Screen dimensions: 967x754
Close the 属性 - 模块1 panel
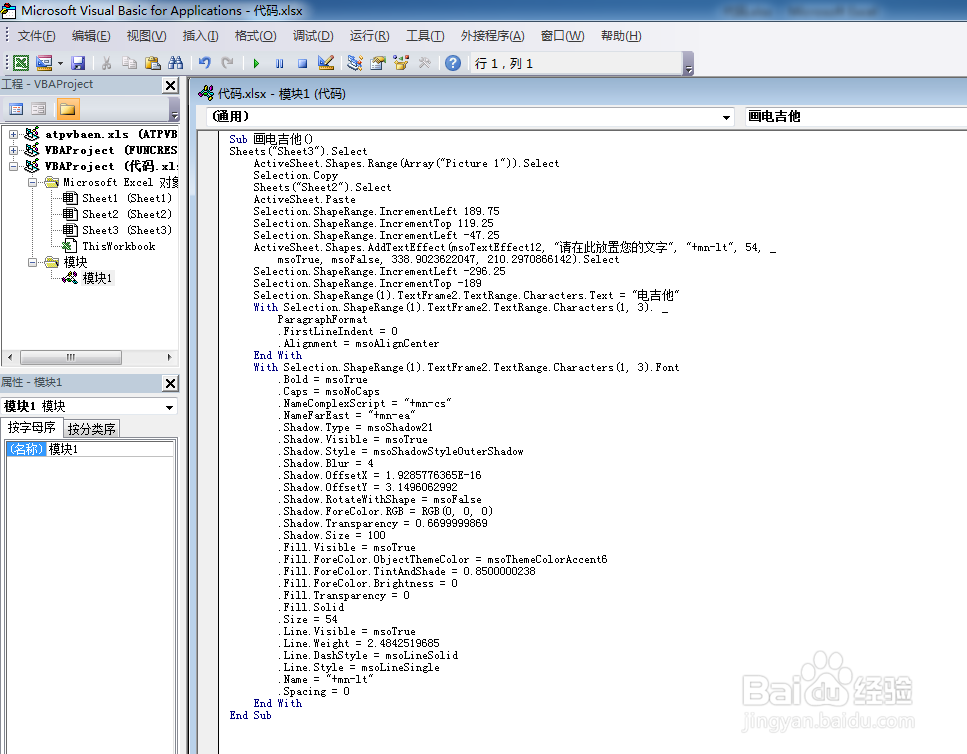pos(170,383)
